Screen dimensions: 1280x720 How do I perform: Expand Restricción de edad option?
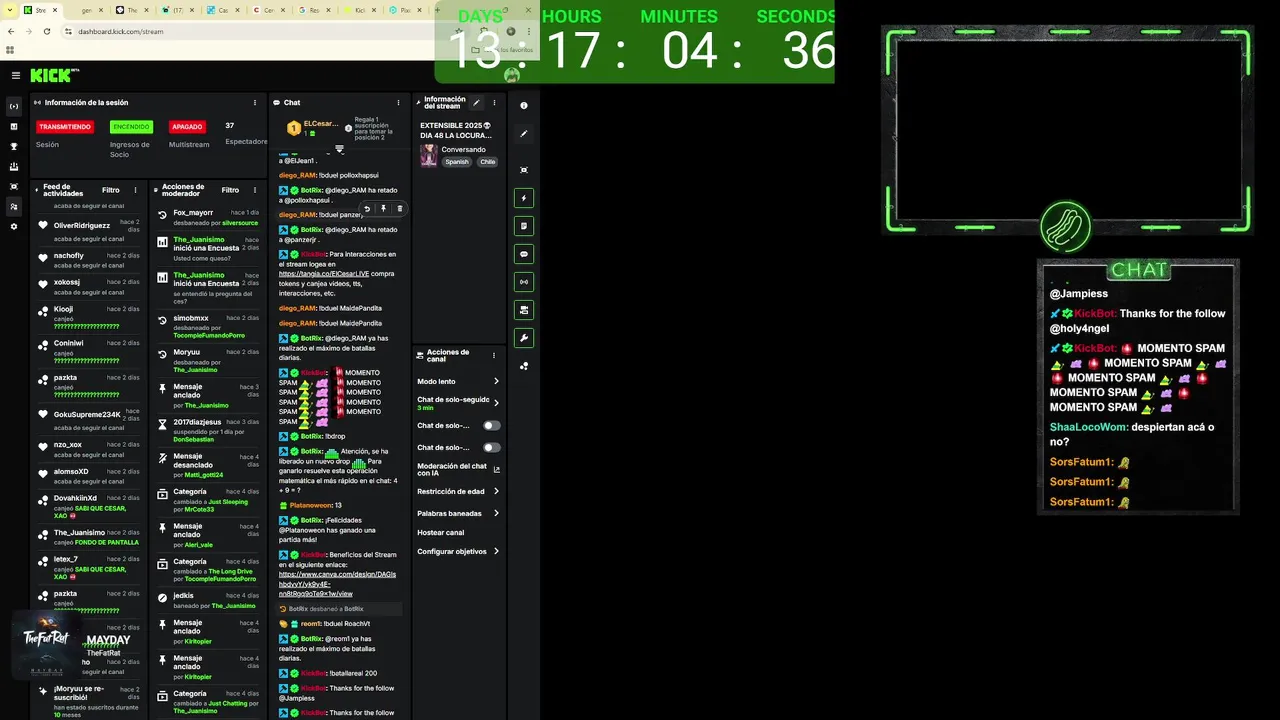458,491
